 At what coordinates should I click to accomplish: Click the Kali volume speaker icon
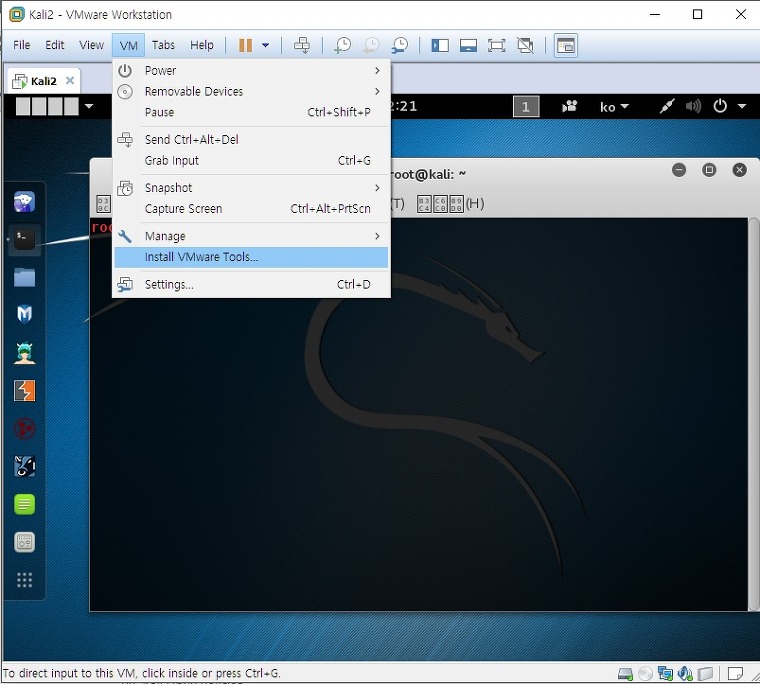pyautogui.click(x=693, y=106)
